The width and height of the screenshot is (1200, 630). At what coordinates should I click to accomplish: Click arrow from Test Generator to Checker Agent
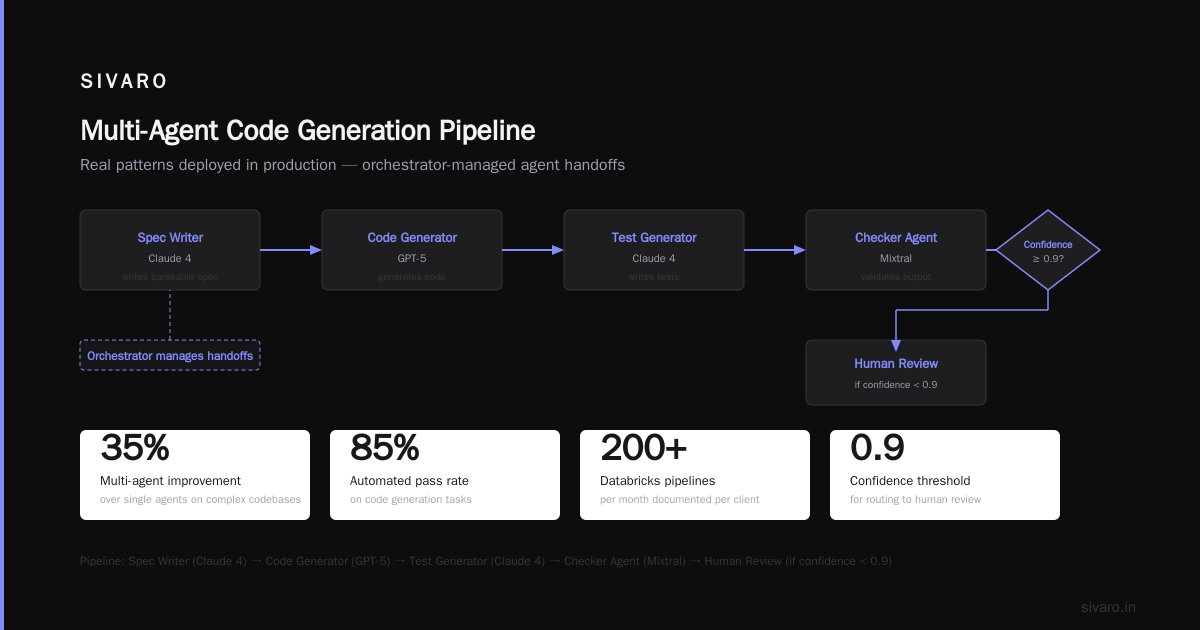[x=775, y=250]
